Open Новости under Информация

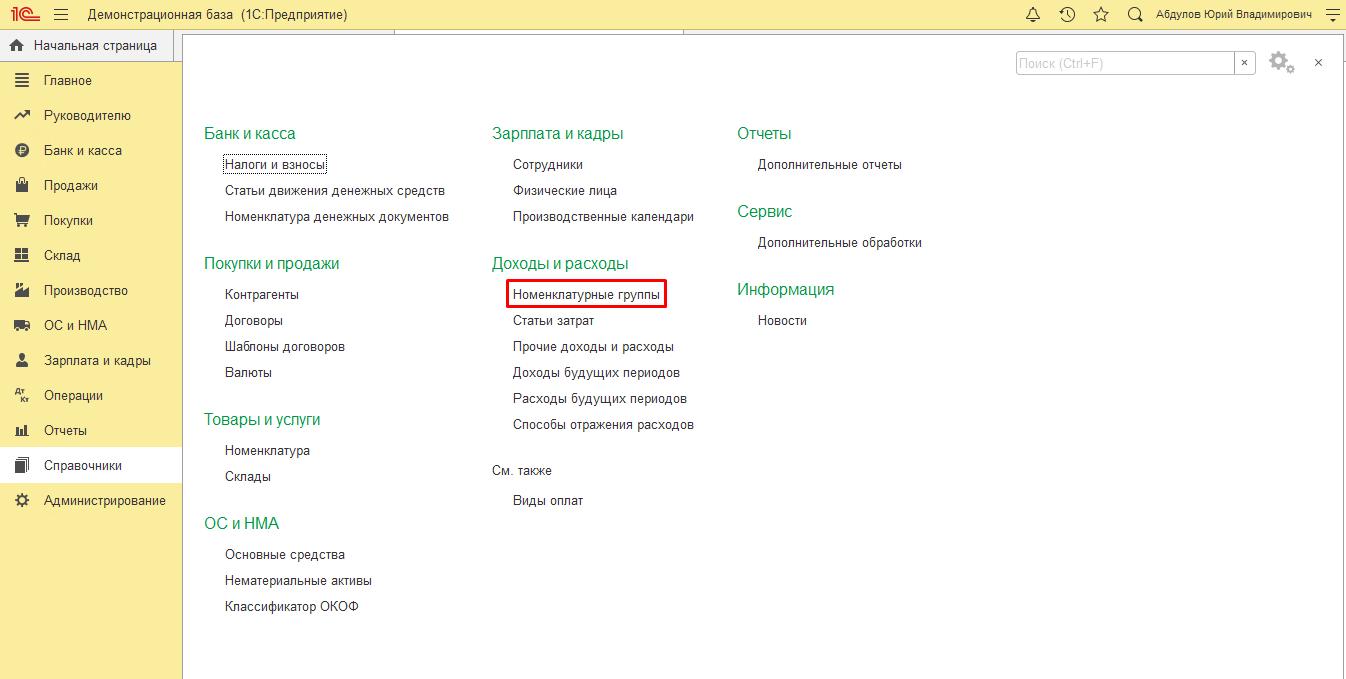coord(782,320)
